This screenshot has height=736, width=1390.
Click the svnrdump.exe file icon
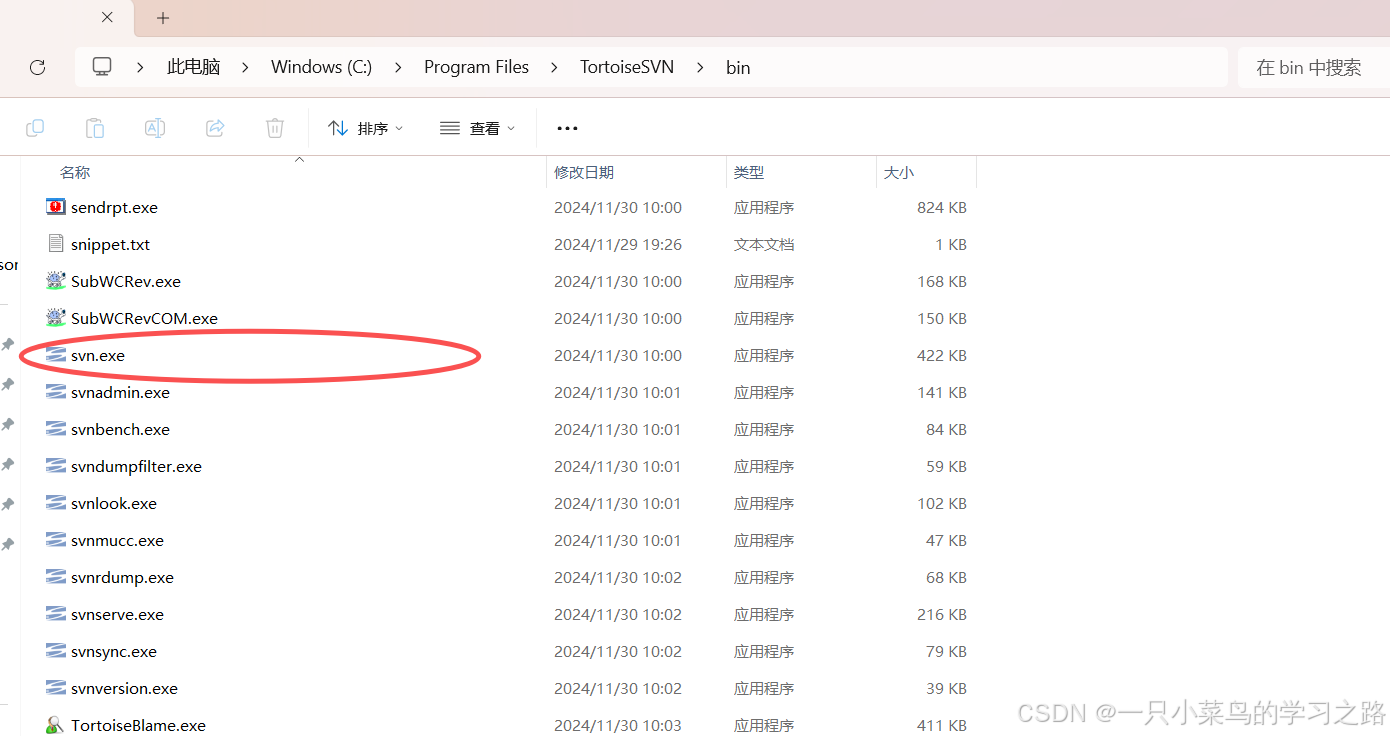click(56, 577)
